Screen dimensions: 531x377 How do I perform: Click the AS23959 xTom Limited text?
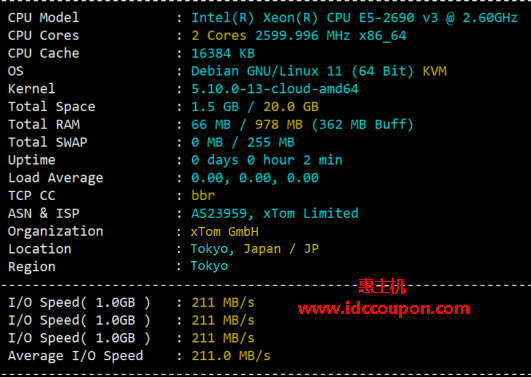(x=275, y=213)
